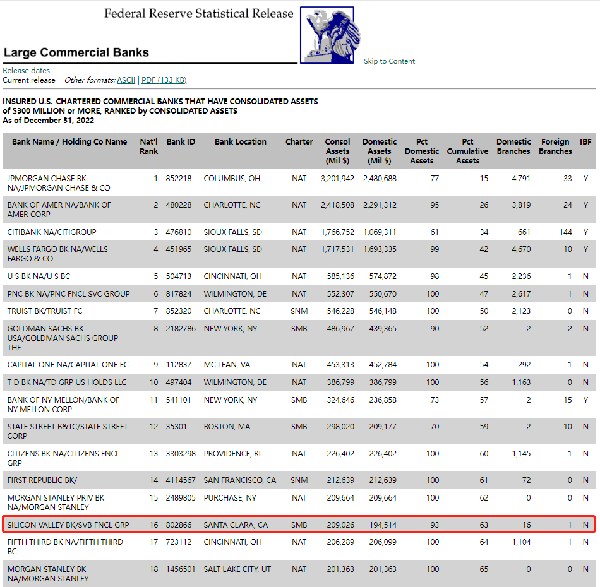Image resolution: width=600 pixels, height=587 pixels.
Task: Click PROVIDENCE, RI location cell
Action: point(232,454)
